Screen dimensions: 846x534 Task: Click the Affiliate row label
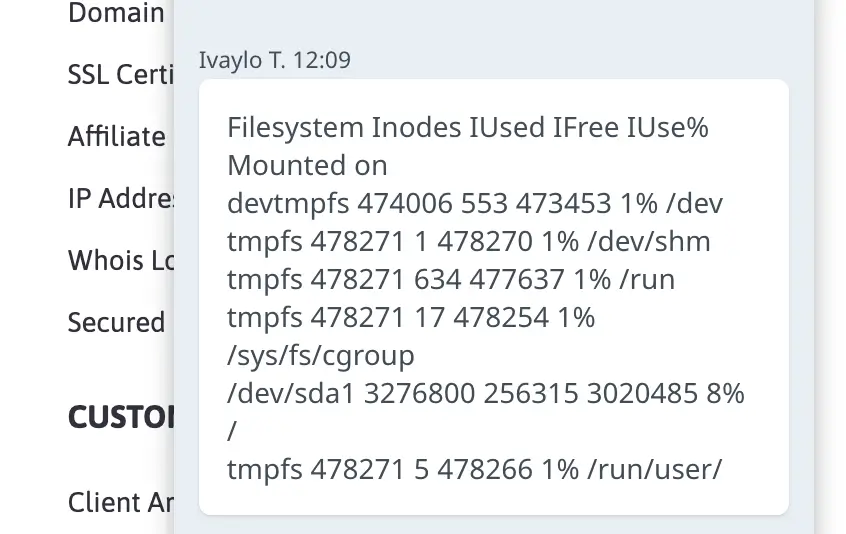(117, 136)
